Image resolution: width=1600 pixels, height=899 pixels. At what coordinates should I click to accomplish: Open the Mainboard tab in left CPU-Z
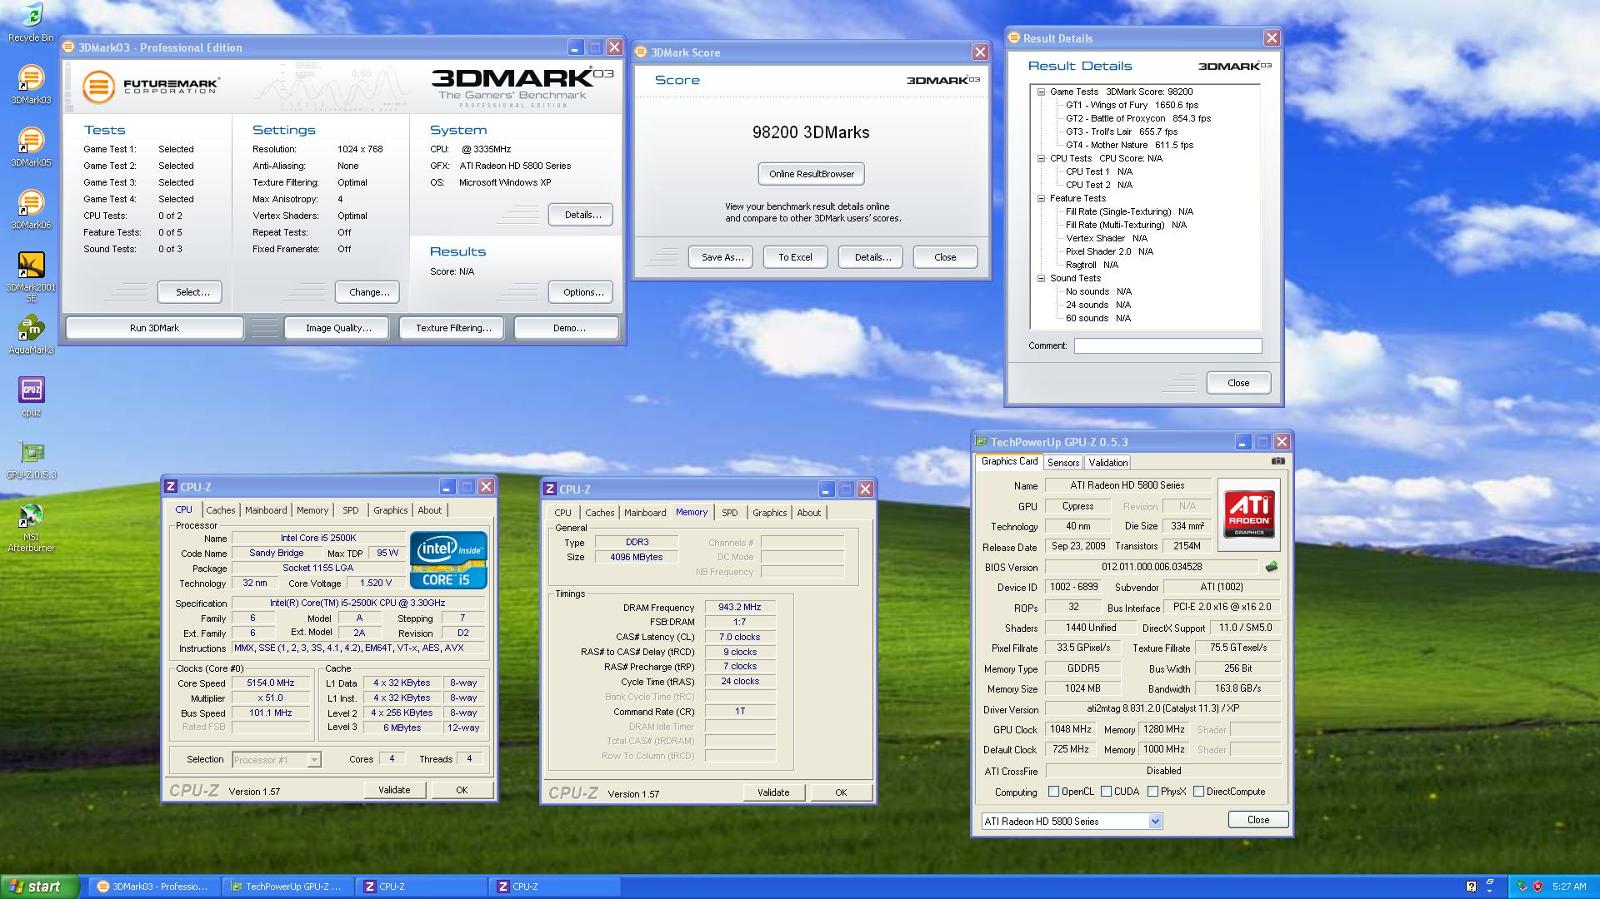266,510
